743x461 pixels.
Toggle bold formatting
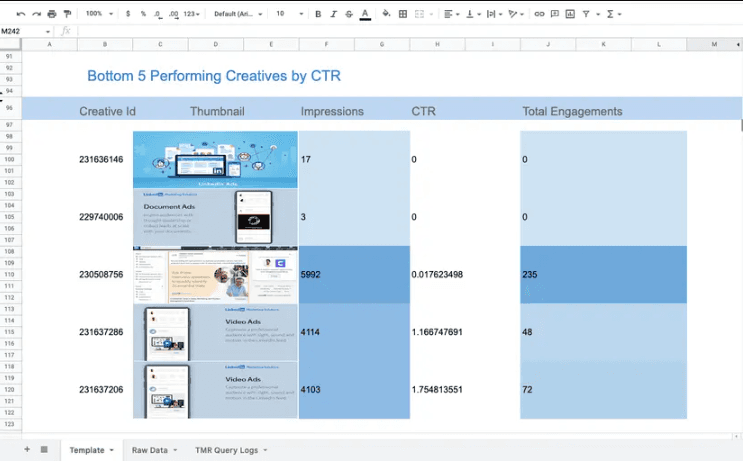tap(318, 14)
